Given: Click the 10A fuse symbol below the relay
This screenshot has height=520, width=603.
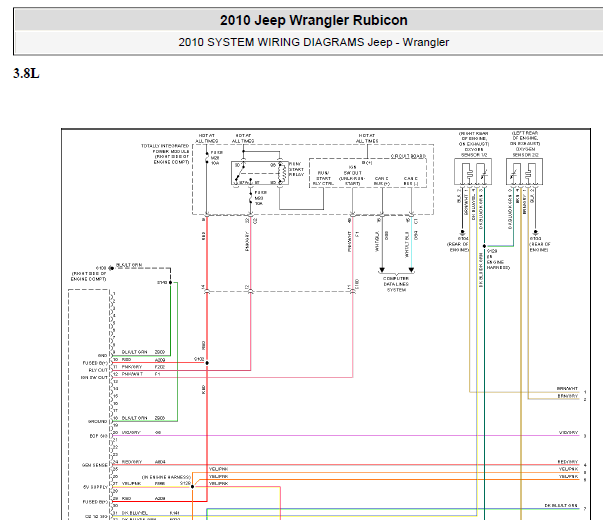Looking at the screenshot, I should click(x=251, y=198).
